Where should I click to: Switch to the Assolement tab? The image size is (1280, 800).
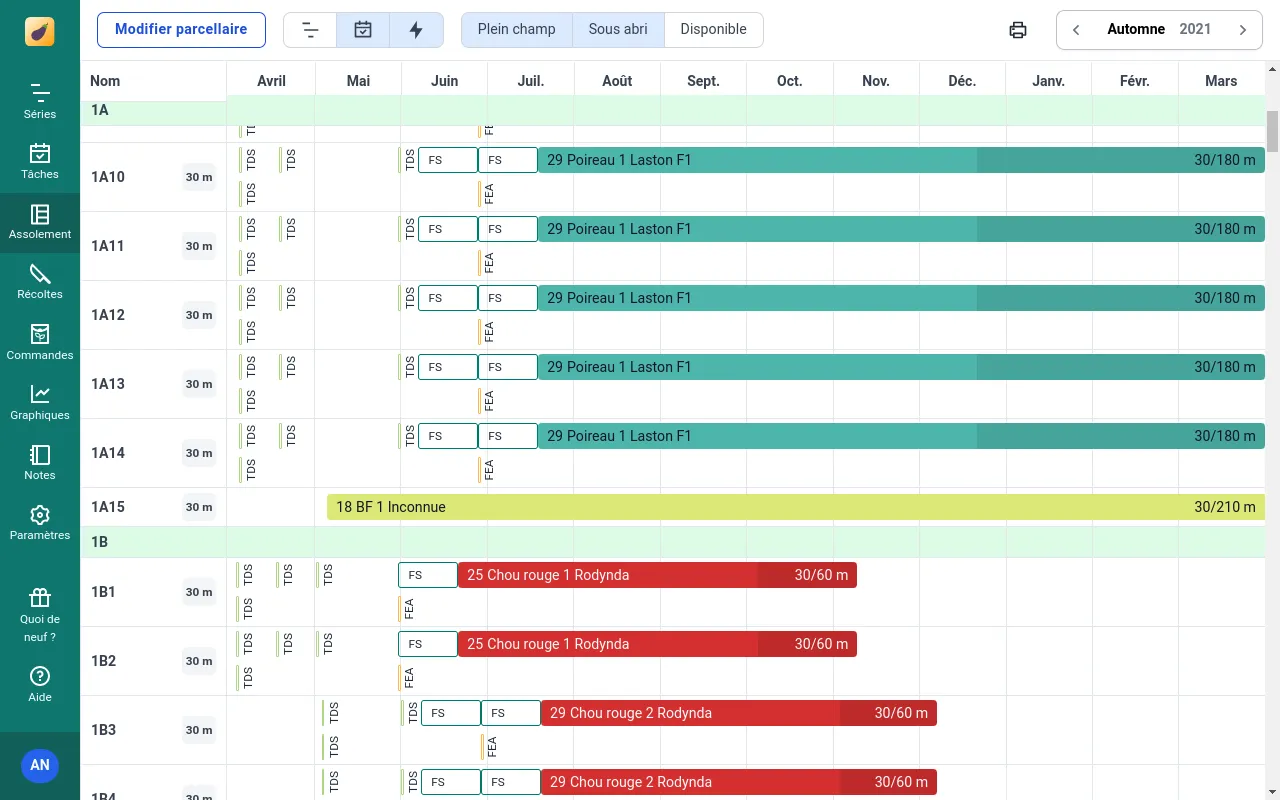[x=40, y=221]
